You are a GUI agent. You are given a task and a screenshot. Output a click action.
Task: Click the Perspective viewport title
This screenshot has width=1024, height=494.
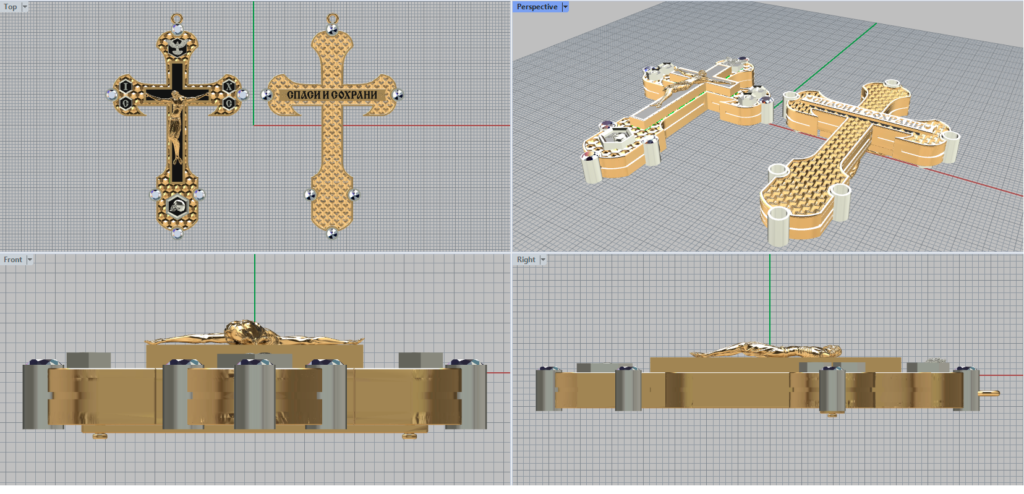536,6
